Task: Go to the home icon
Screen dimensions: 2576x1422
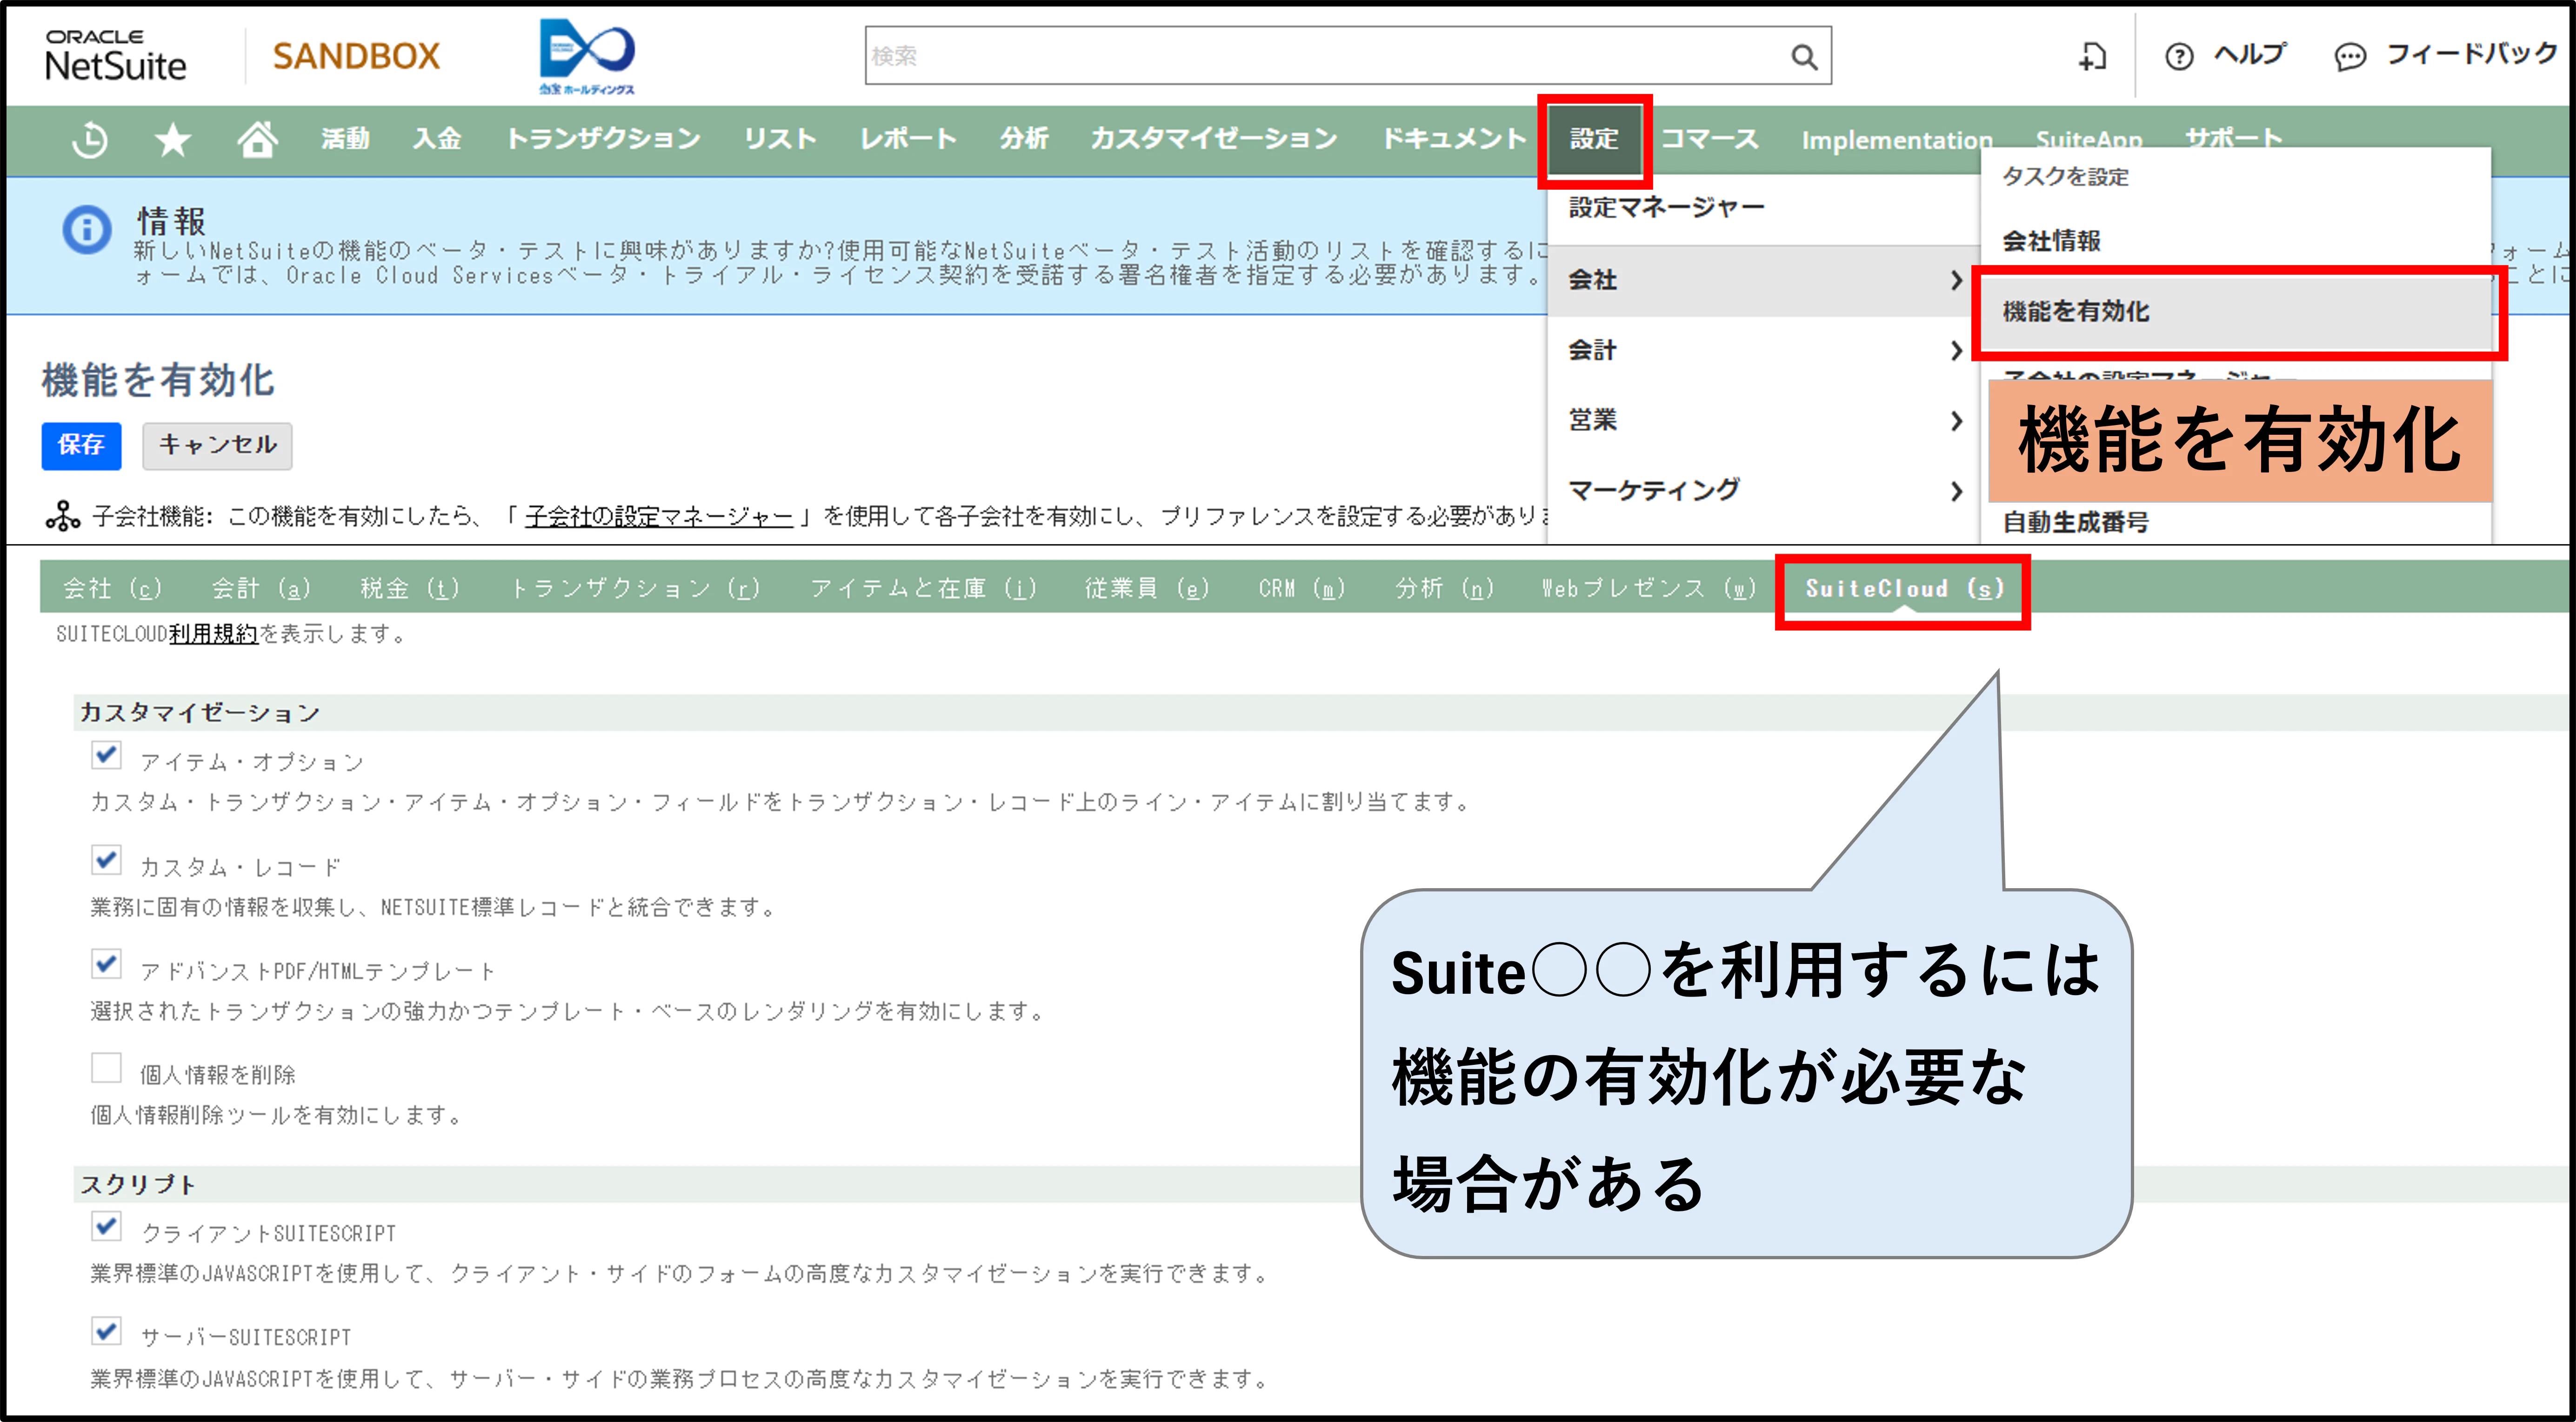Action: click(x=257, y=139)
